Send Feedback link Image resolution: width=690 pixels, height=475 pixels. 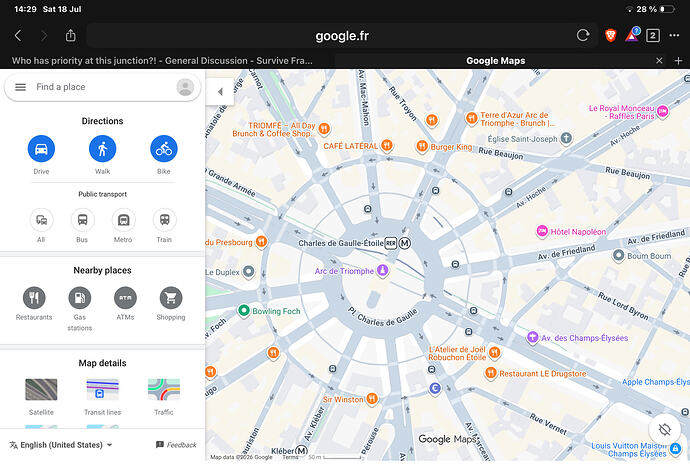tap(176, 445)
